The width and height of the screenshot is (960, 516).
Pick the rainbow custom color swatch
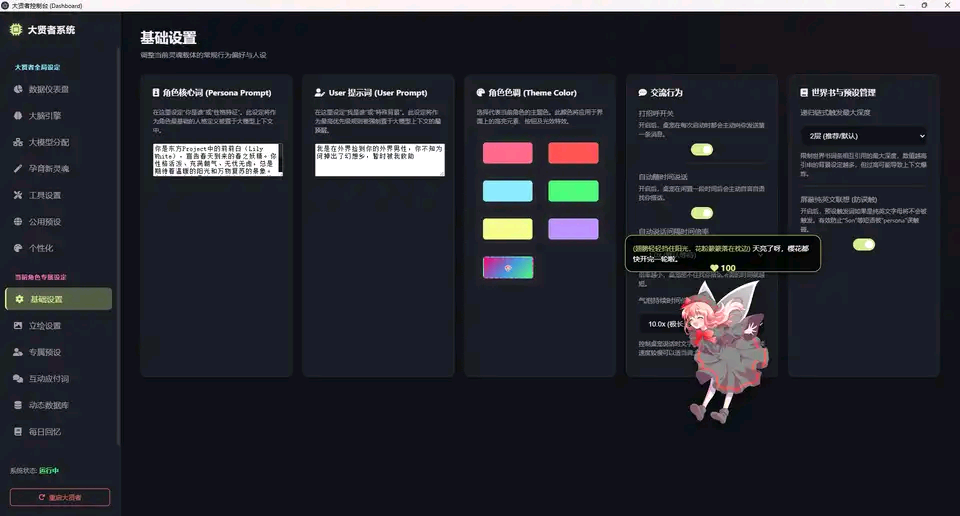(508, 267)
